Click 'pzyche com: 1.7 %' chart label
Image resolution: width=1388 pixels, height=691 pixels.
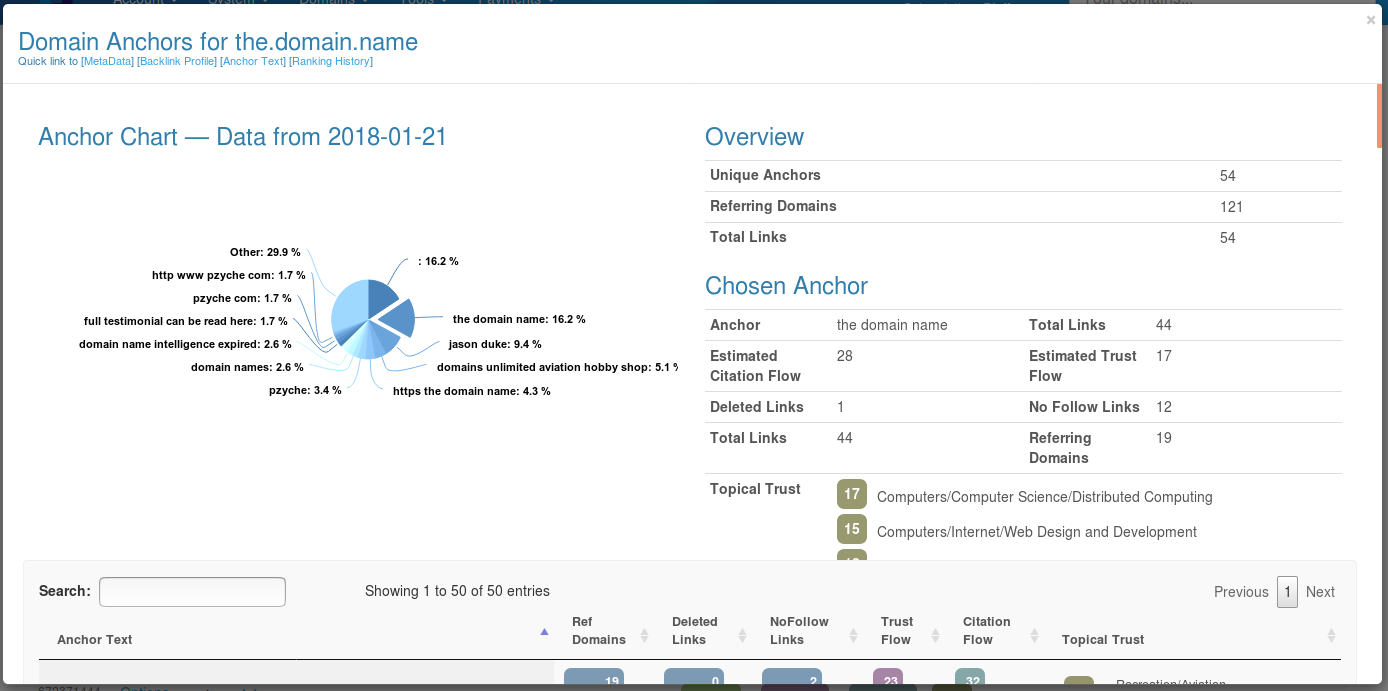coord(242,298)
